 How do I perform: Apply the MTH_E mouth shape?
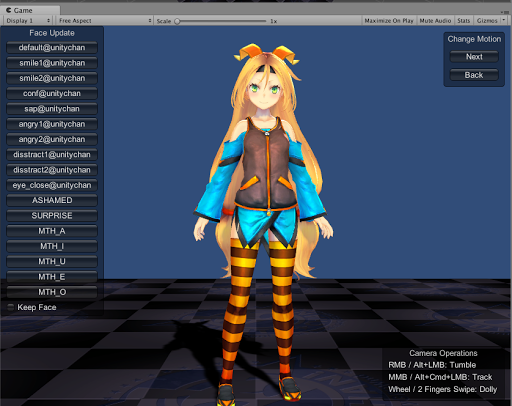52,277
